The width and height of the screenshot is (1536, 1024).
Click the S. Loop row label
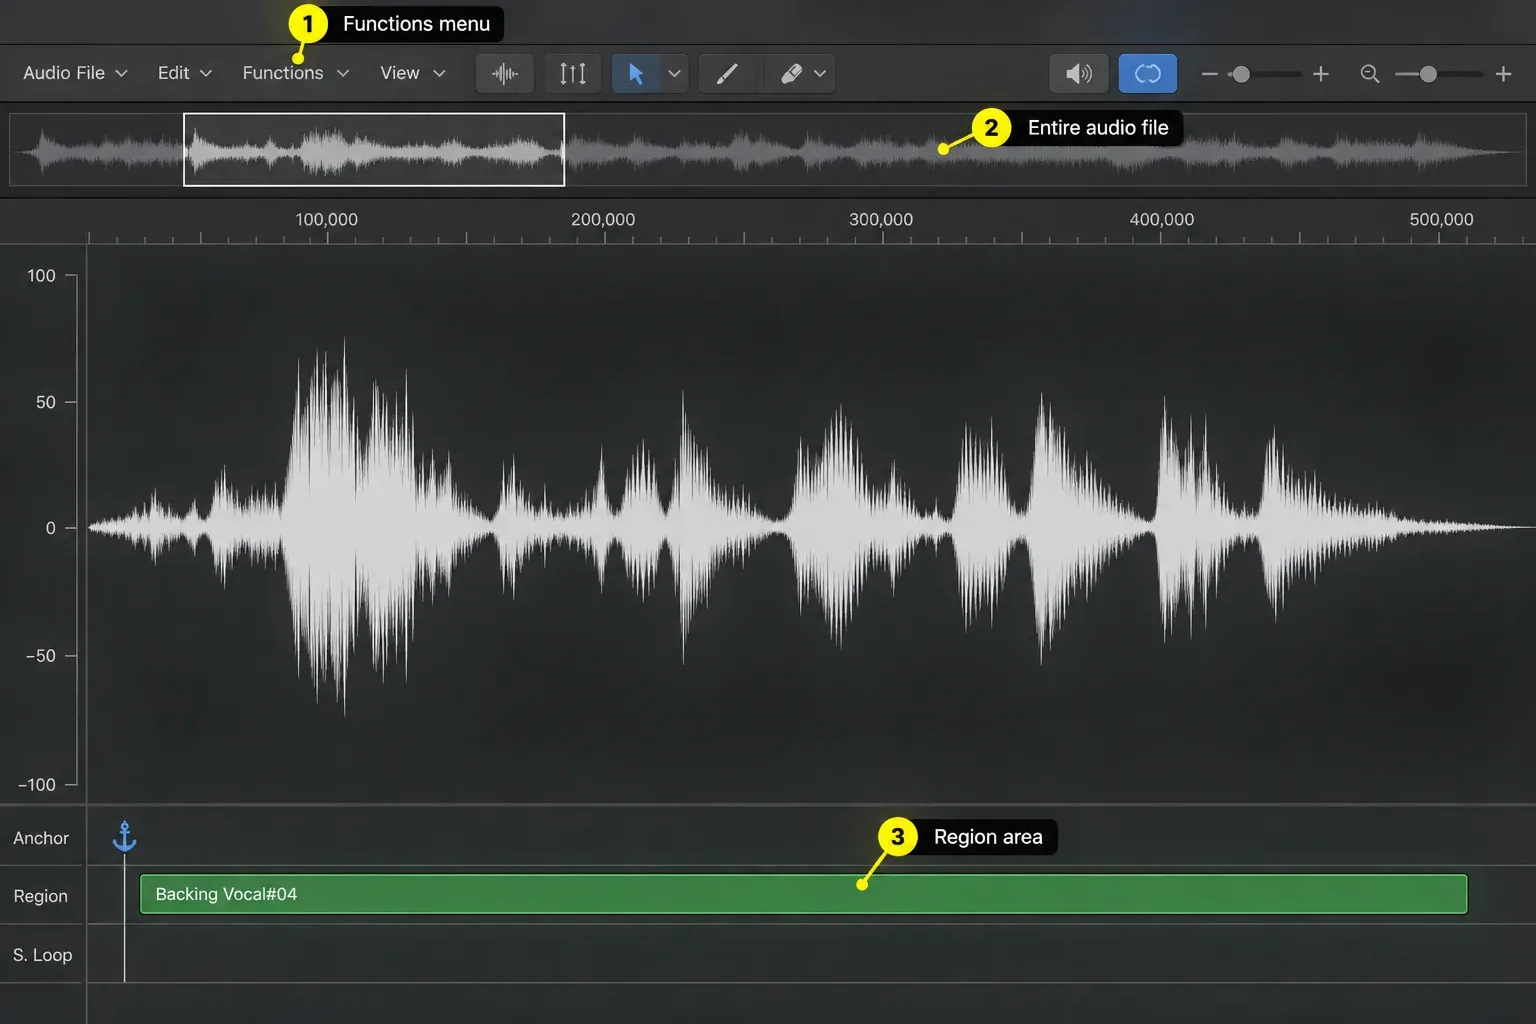click(43, 955)
